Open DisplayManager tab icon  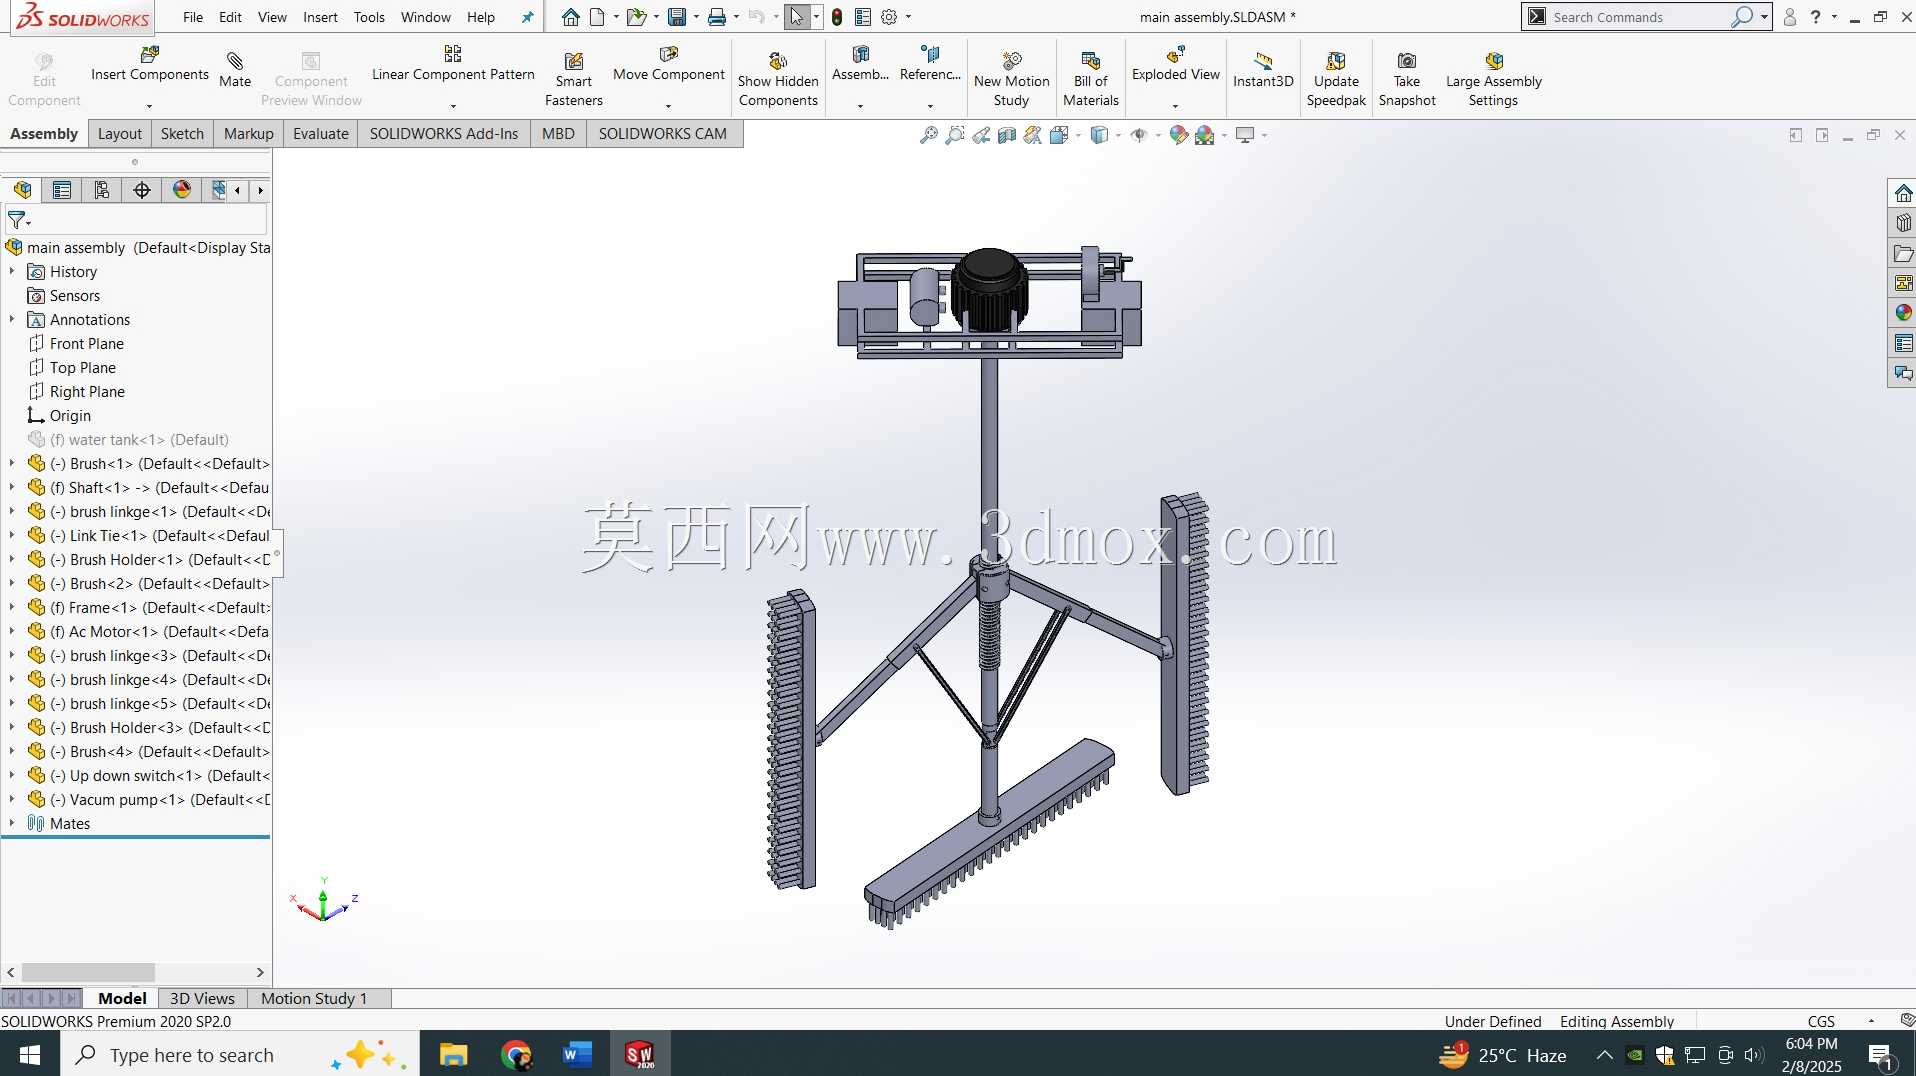(x=182, y=190)
